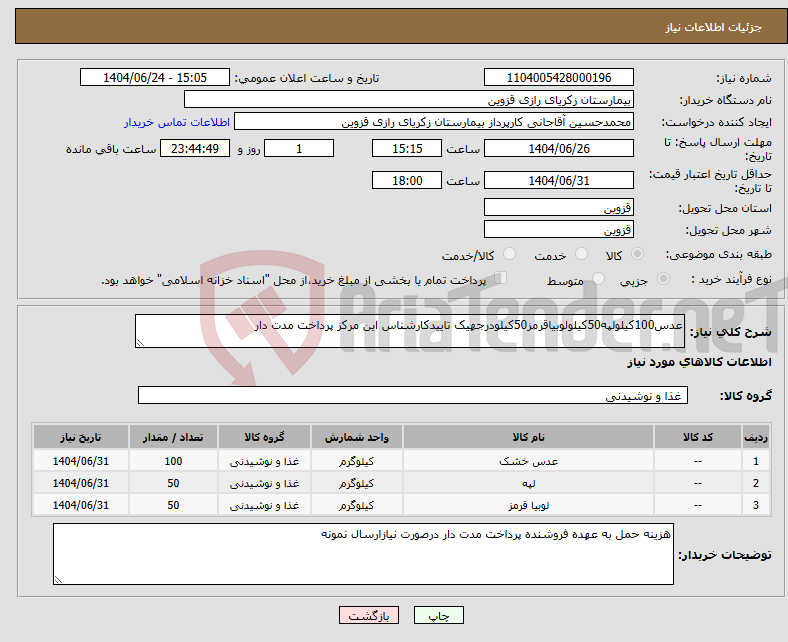Click the delivery city field قزوین
Viewport: 788px width, 642px height.
(x=558, y=229)
